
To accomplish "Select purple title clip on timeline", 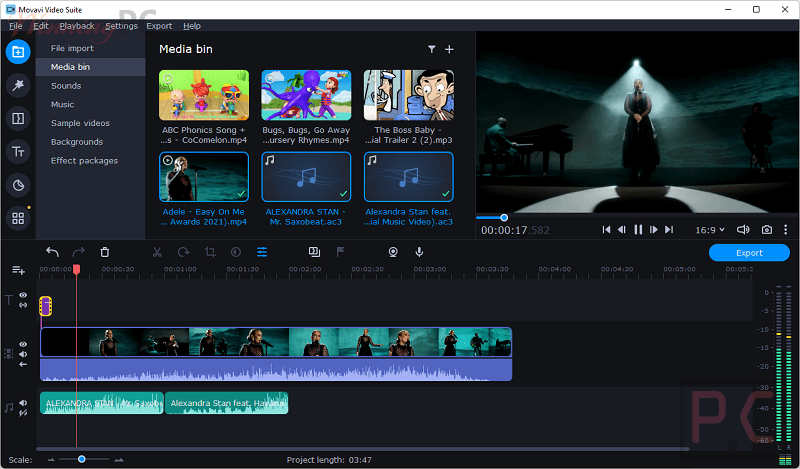I will pos(45,306).
